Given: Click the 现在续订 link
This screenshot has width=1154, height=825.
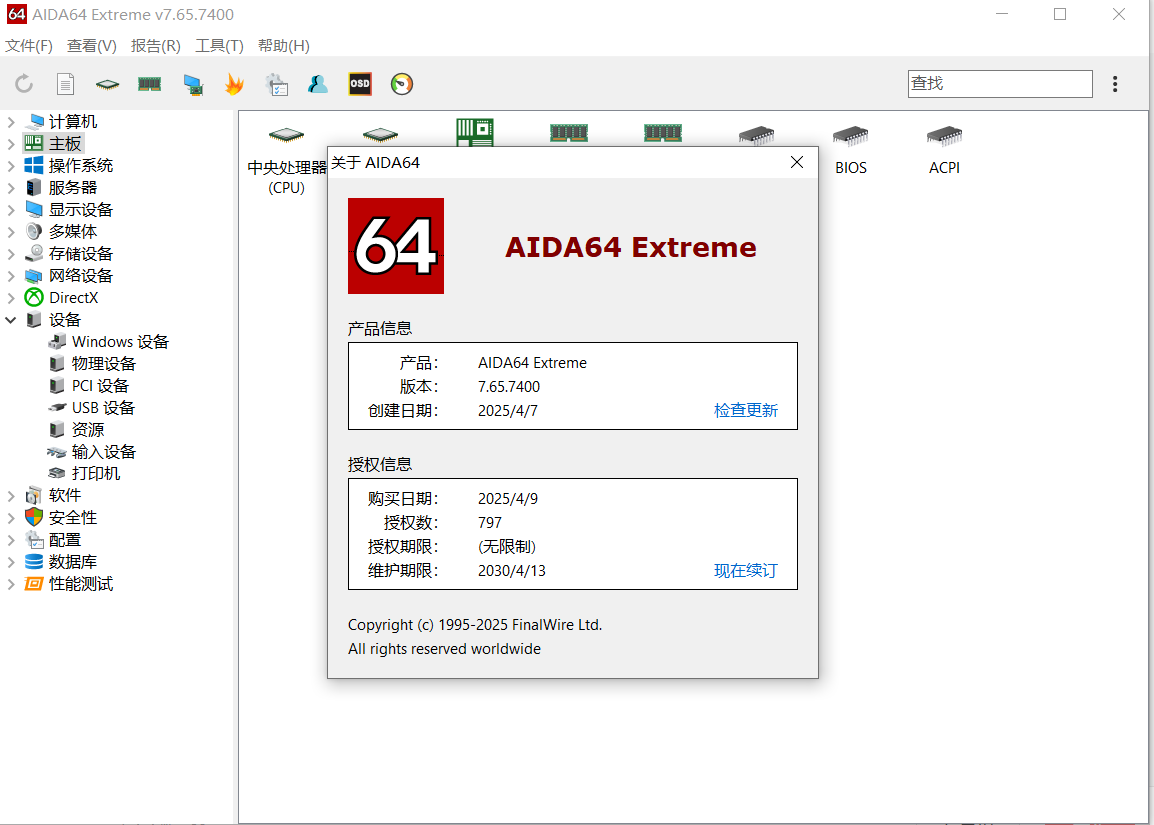Looking at the screenshot, I should coord(746,570).
